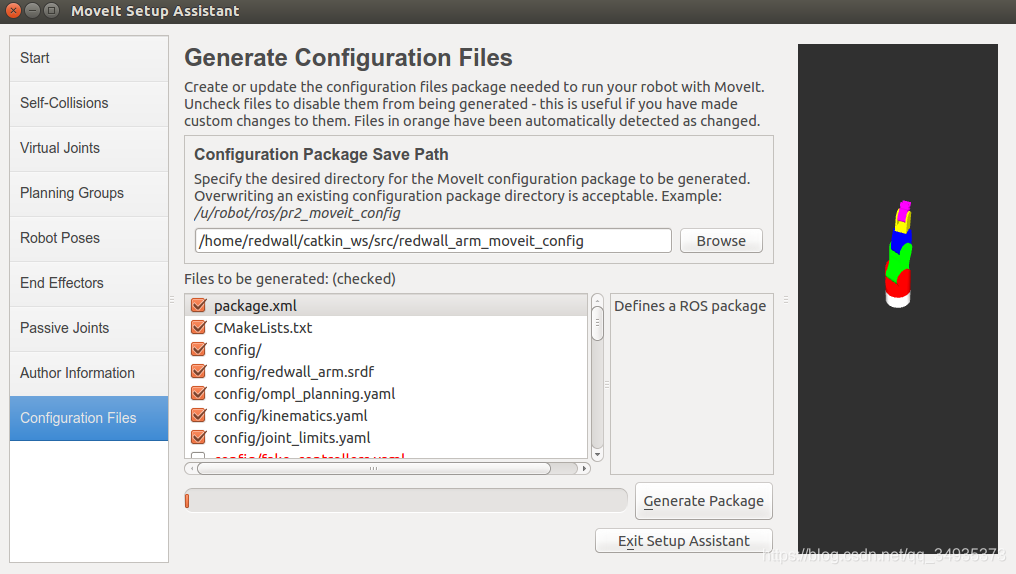Click scroll down arrow of file list
1016x574 pixels.
pyautogui.click(x=597, y=455)
